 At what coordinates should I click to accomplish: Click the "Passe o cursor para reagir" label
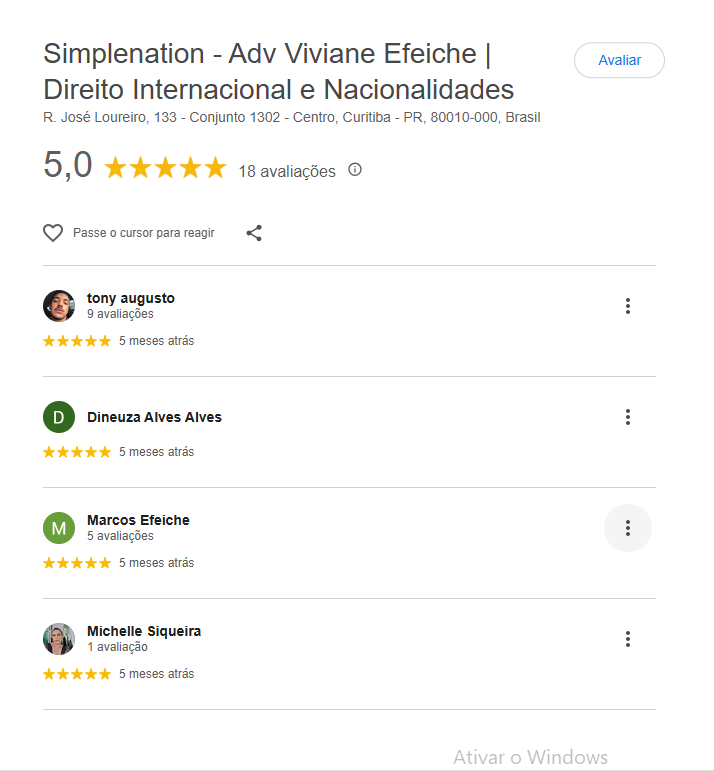click(x=144, y=233)
